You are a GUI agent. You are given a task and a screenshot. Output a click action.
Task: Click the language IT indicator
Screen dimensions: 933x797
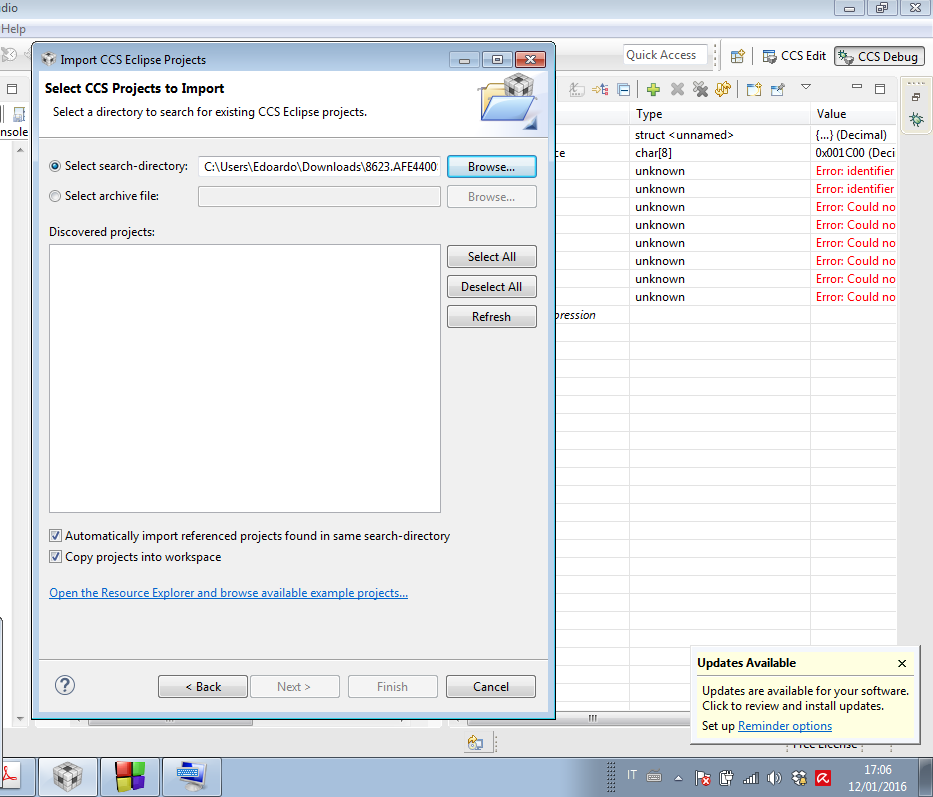(631, 775)
